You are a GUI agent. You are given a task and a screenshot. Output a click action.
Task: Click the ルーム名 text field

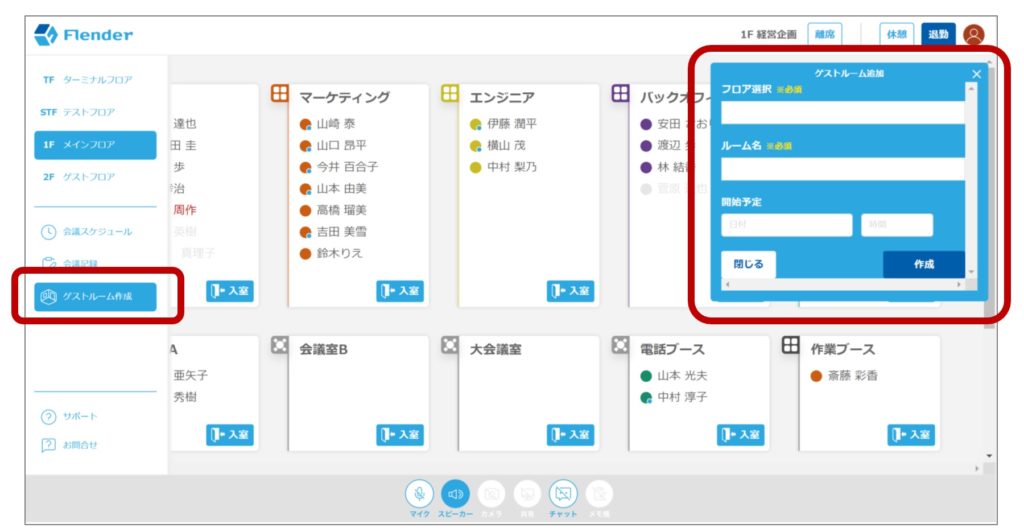click(843, 169)
